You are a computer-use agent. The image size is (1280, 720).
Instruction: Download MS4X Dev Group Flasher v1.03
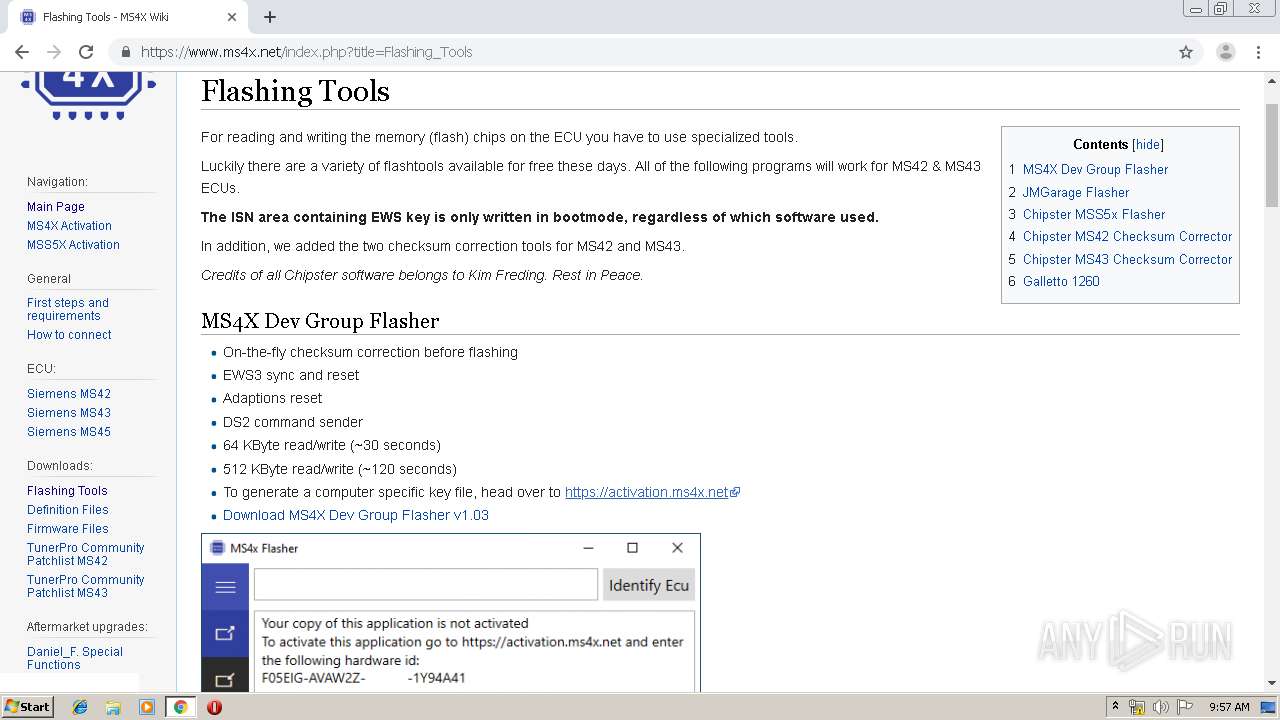(x=356, y=516)
